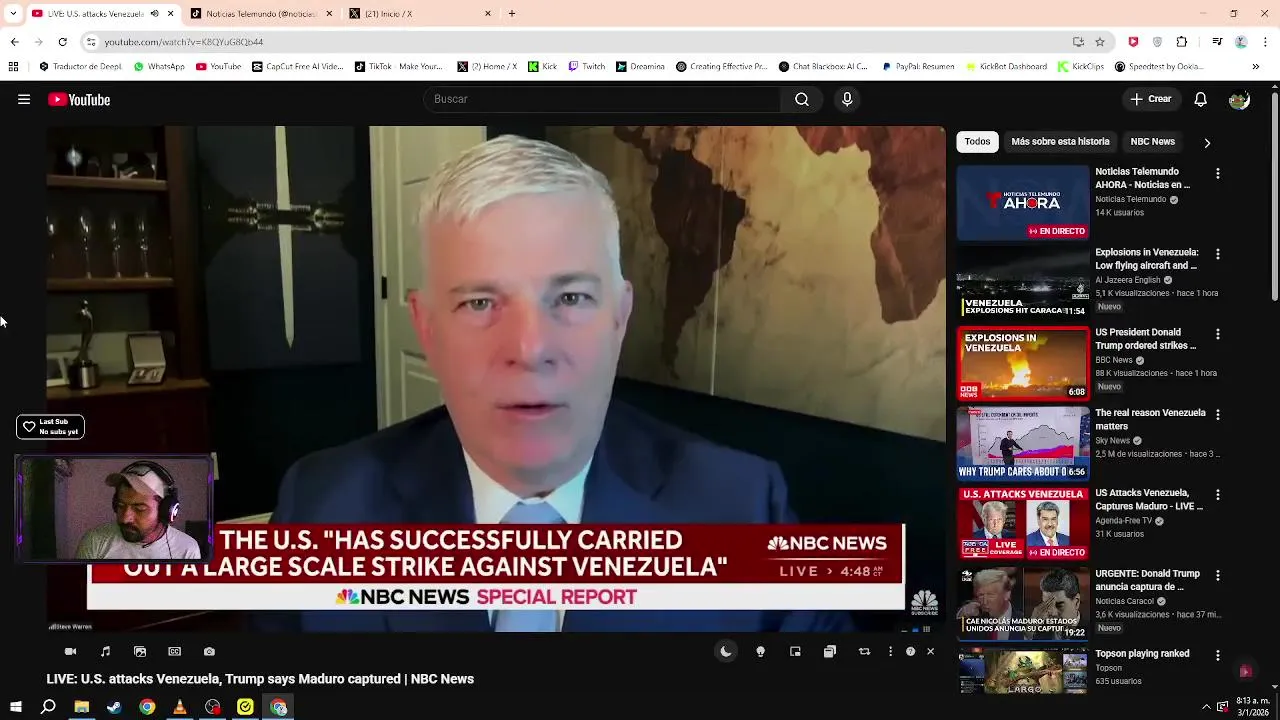Open the Speedtest by Ookla bookmark

(x=1159, y=67)
